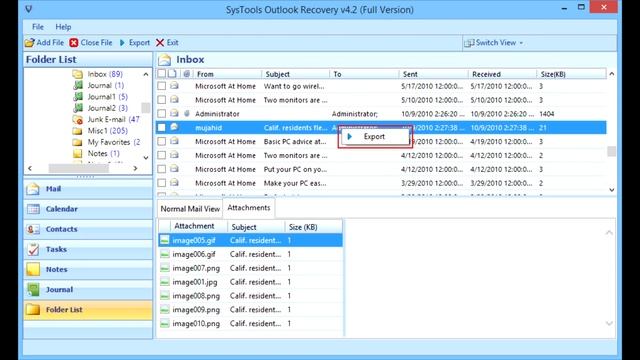Sort emails by the Received column
Image resolution: width=640 pixels, height=360 pixels.
point(502,74)
